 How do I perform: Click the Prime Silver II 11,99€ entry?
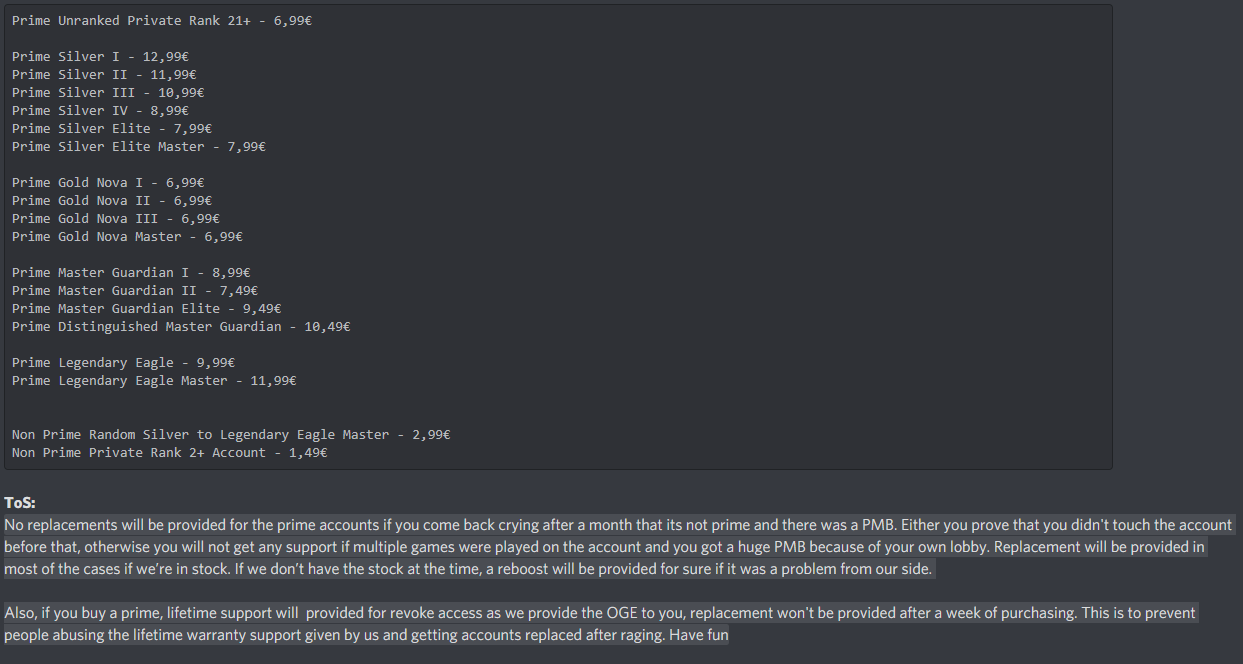click(104, 75)
